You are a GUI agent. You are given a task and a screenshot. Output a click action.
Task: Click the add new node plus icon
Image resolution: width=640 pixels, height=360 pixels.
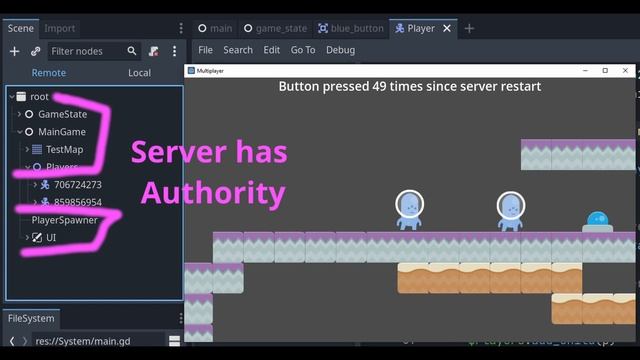click(x=14, y=51)
